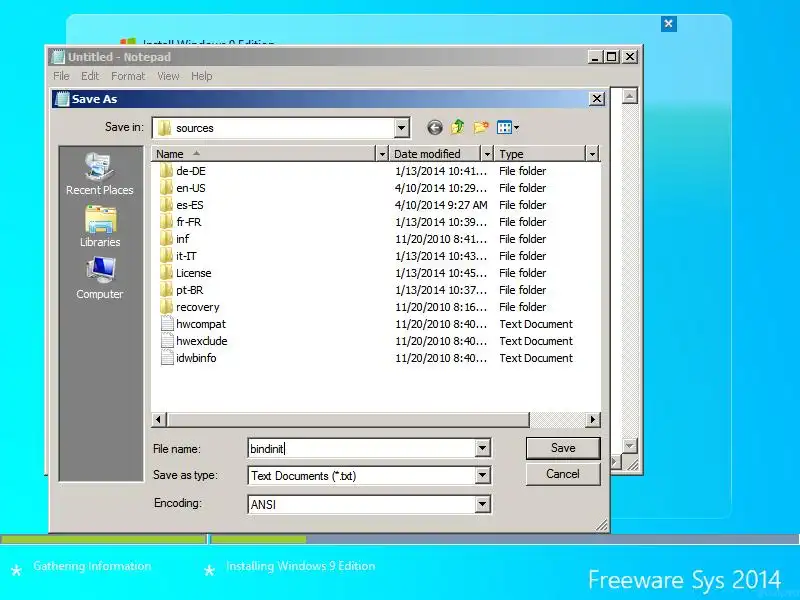The image size is (800, 600).
Task: Open Libraries in the sidebar
Action: tap(100, 227)
